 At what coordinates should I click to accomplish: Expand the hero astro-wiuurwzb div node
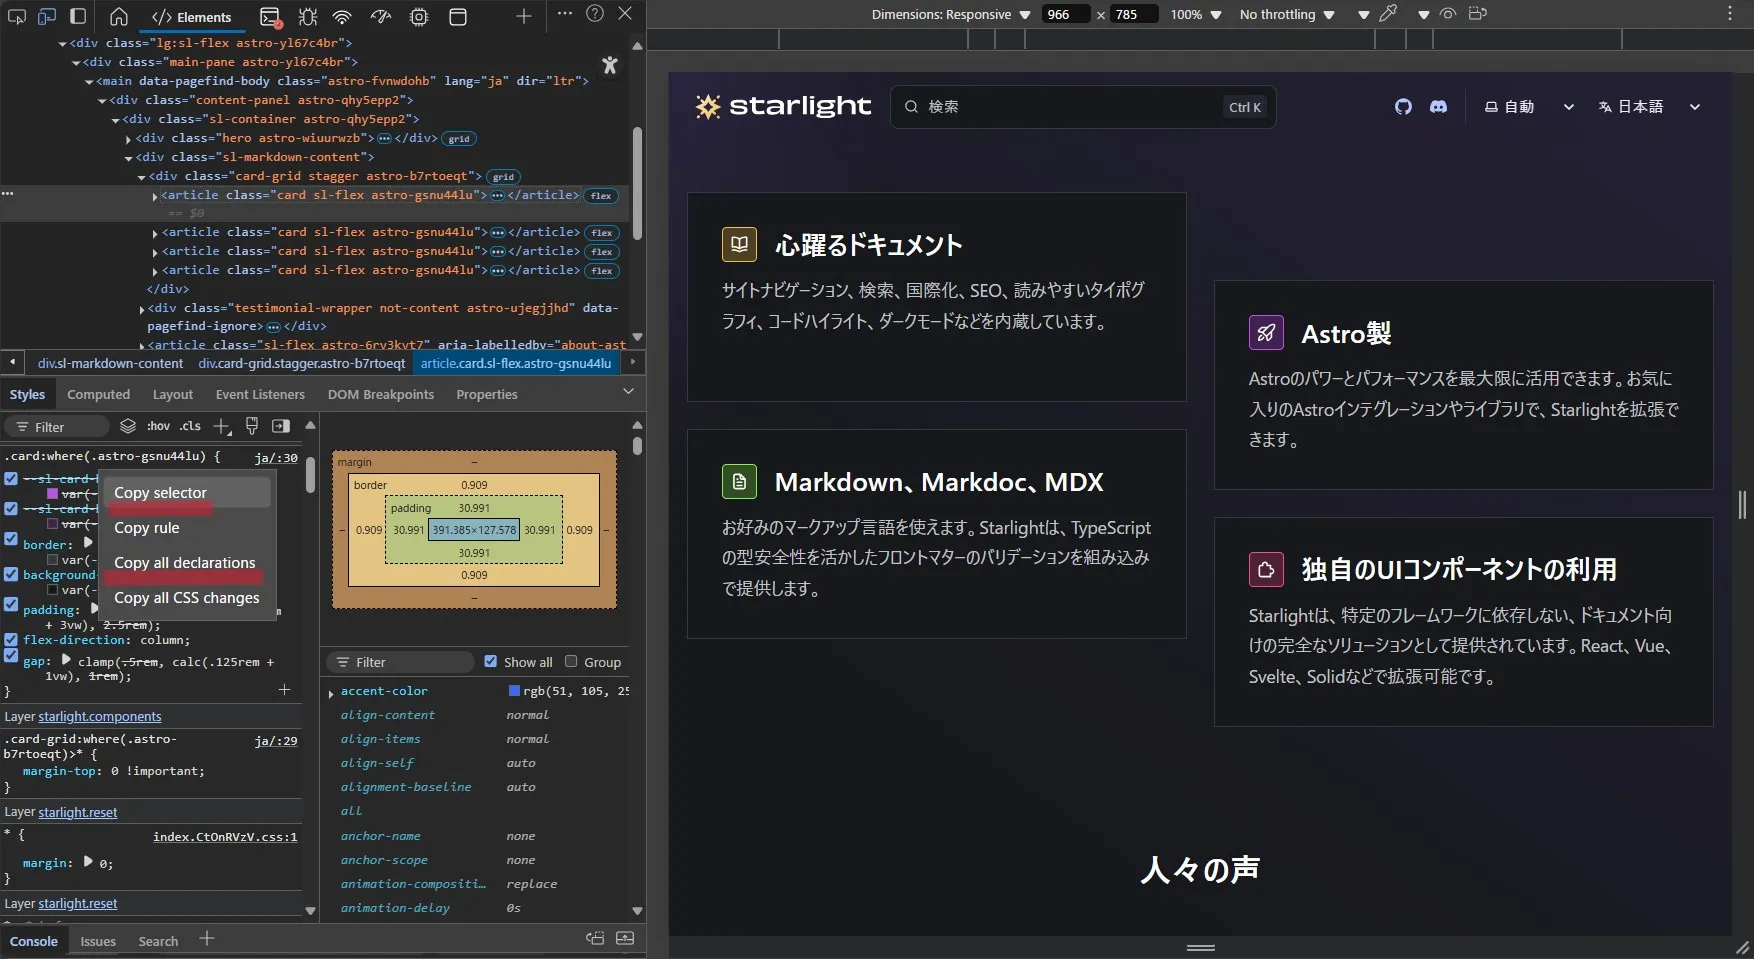(128, 139)
